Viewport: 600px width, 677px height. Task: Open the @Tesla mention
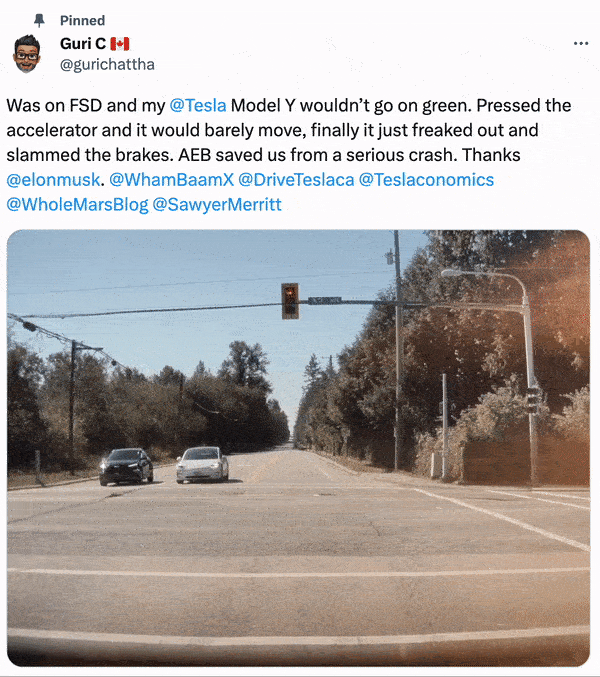tap(198, 105)
